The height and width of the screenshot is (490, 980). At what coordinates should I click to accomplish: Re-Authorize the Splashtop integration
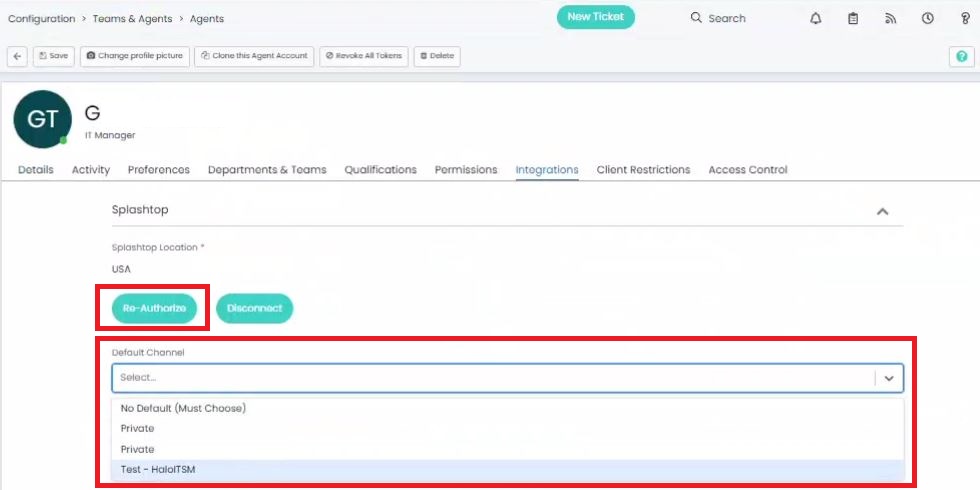[x=154, y=308]
